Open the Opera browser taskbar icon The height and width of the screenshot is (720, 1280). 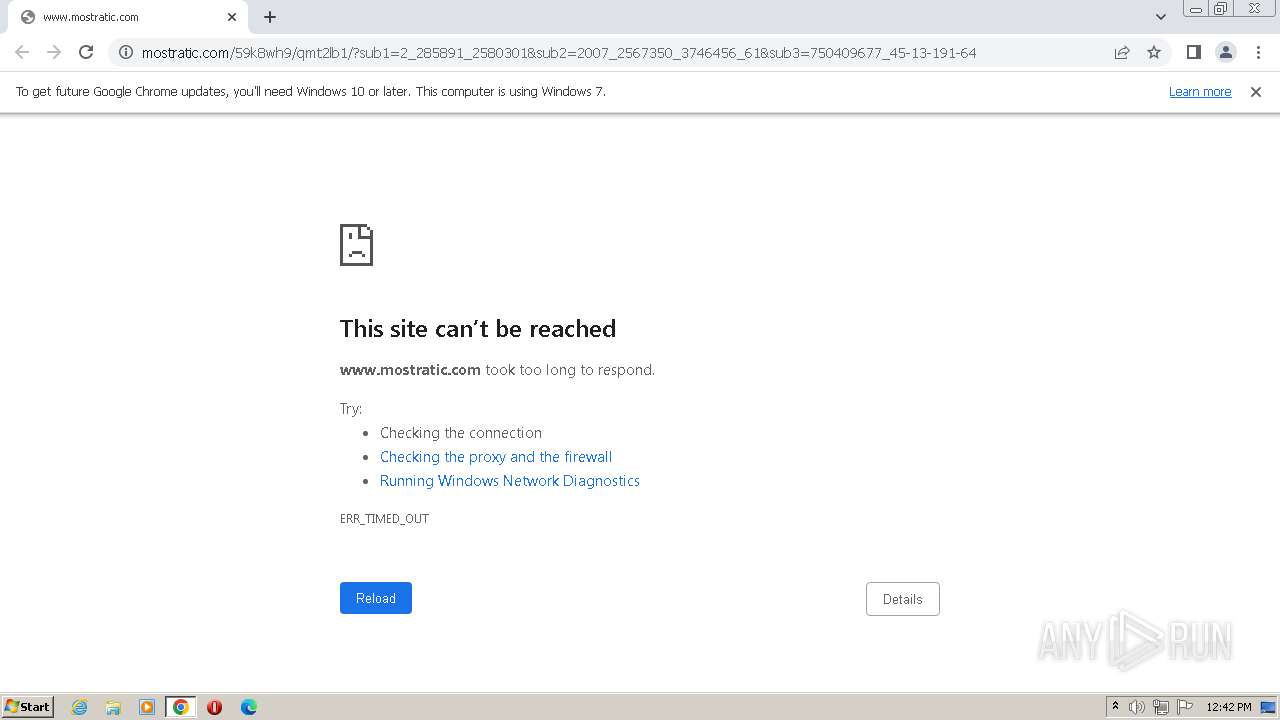(214, 707)
